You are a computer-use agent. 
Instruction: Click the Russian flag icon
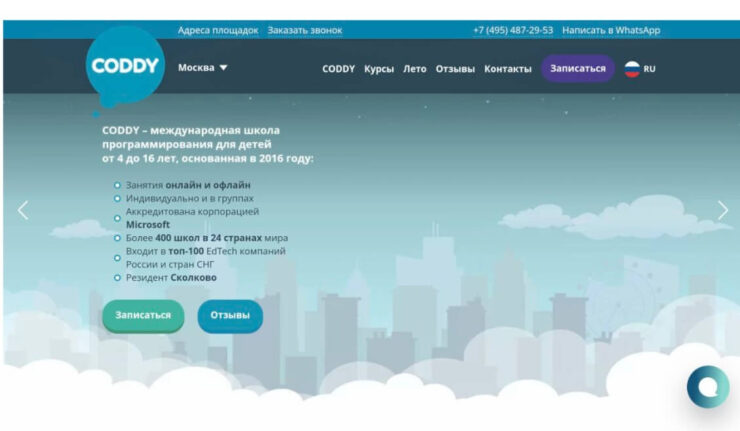(x=632, y=69)
